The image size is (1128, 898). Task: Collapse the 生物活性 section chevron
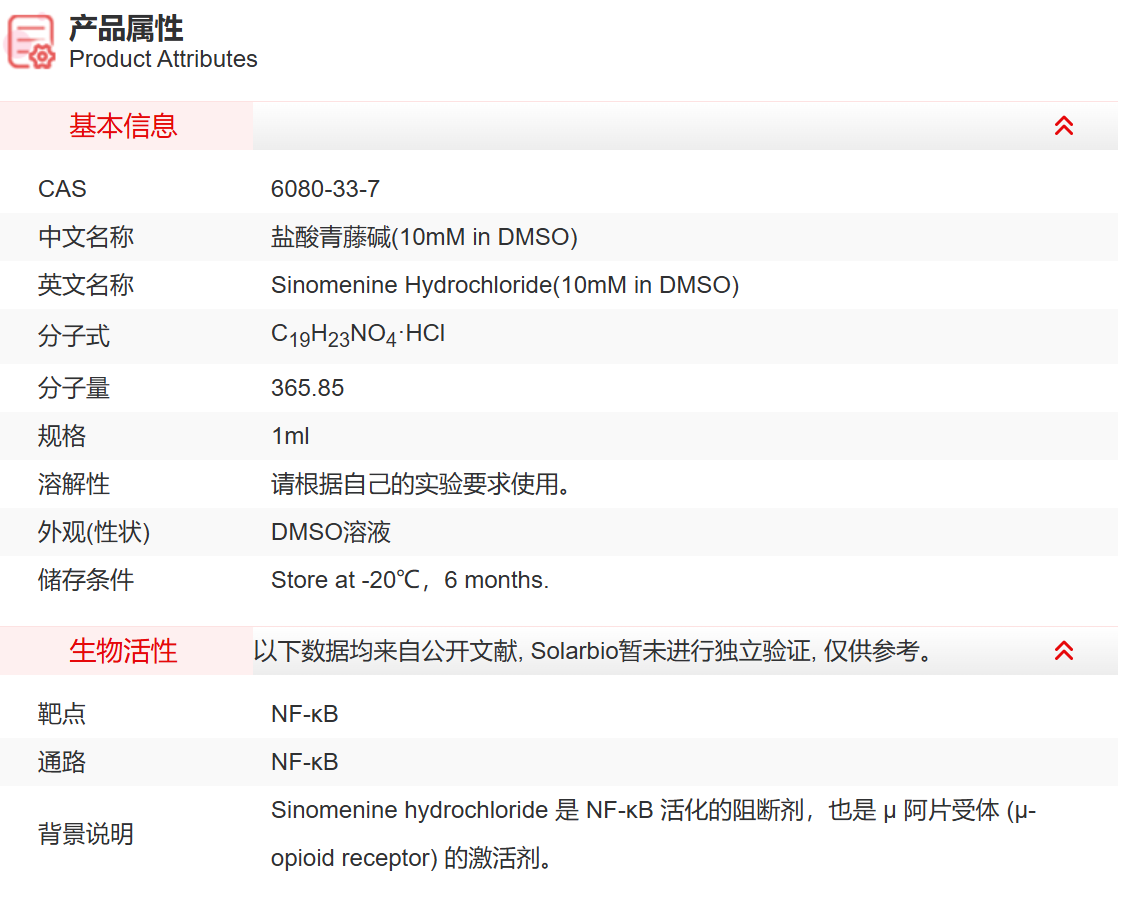pos(1064,650)
